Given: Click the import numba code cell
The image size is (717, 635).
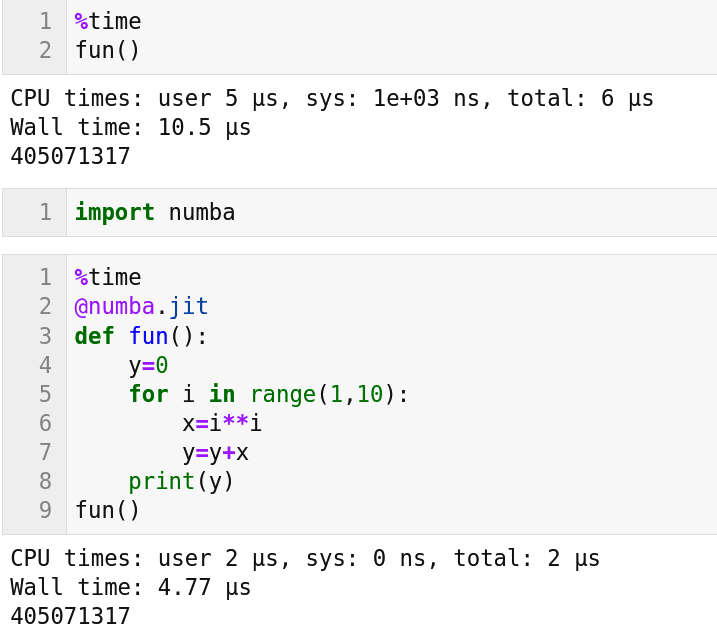Looking at the screenshot, I should point(155,212).
